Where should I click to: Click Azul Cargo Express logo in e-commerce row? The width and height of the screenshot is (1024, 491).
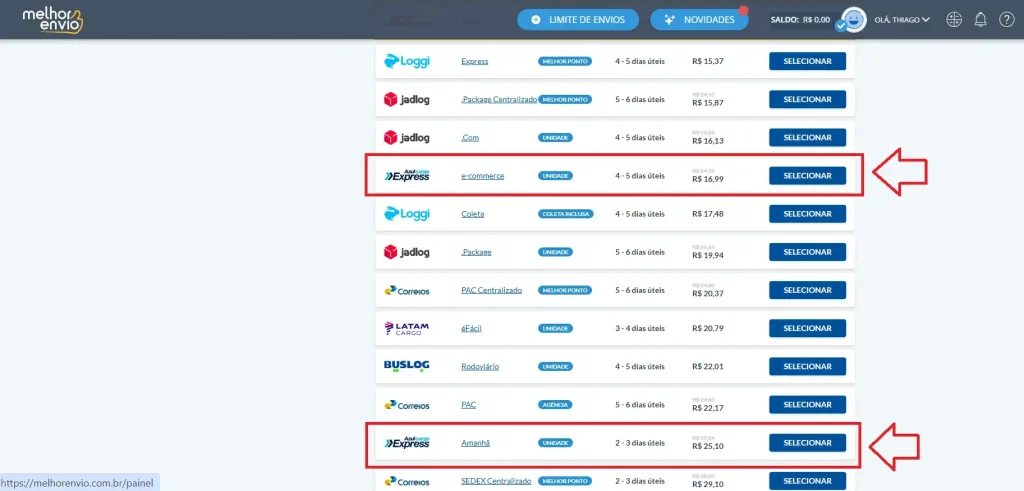pyautogui.click(x=406, y=175)
